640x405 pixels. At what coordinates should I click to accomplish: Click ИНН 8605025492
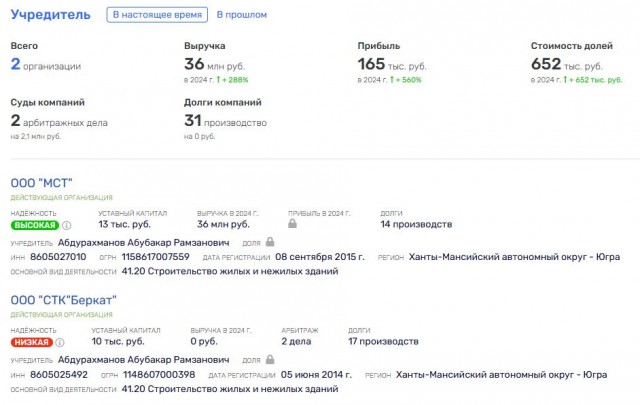coord(59,374)
